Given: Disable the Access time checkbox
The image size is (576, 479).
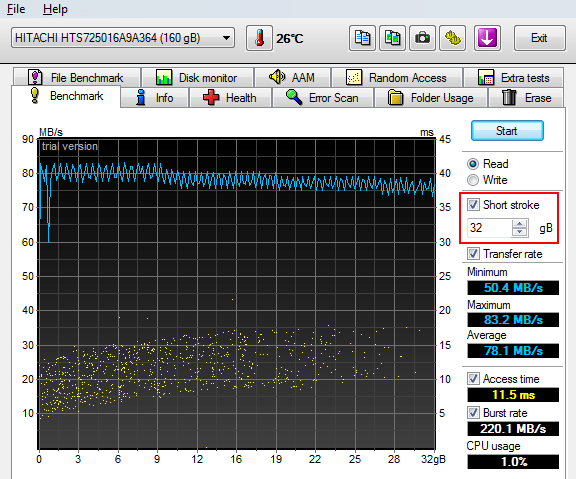Looking at the screenshot, I should (x=473, y=378).
